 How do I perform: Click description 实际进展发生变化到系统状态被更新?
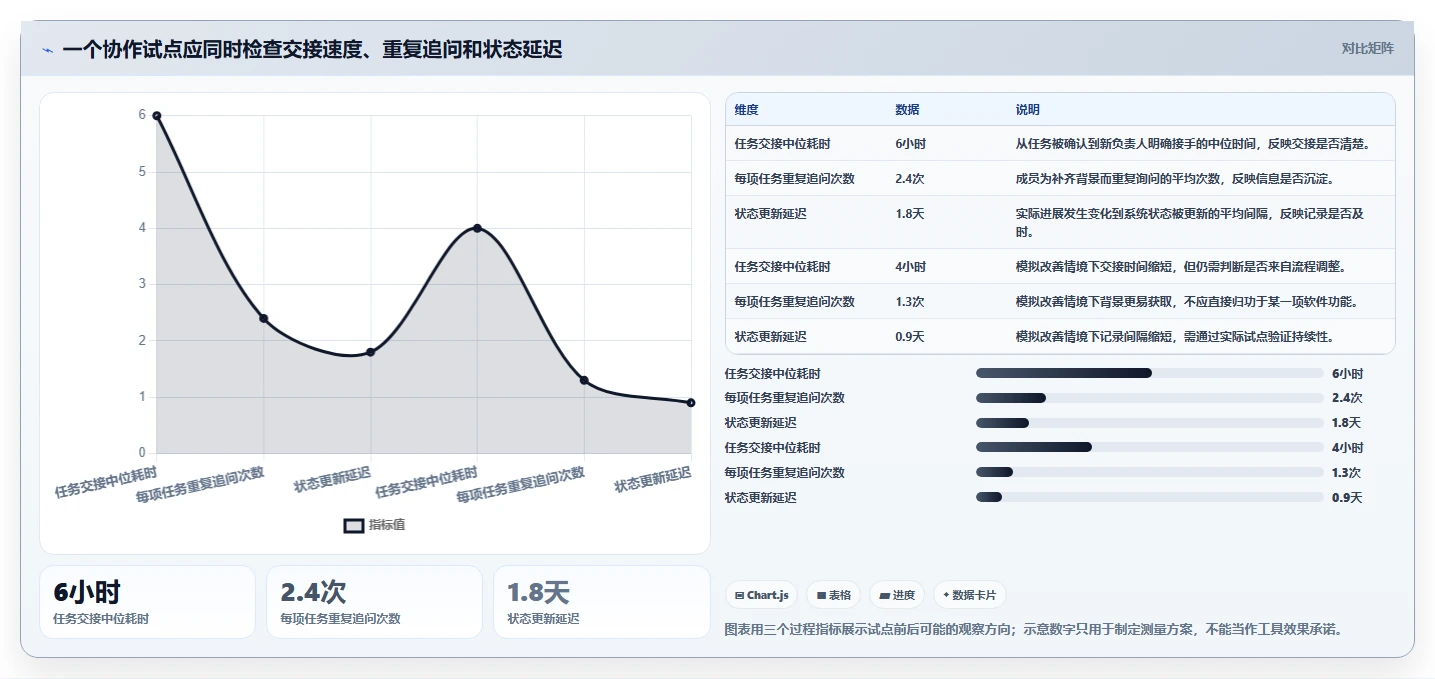[1190, 223]
